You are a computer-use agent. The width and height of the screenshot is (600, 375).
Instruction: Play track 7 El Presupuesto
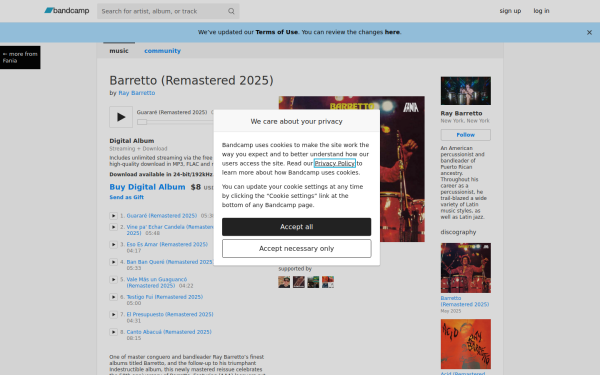coord(113,315)
